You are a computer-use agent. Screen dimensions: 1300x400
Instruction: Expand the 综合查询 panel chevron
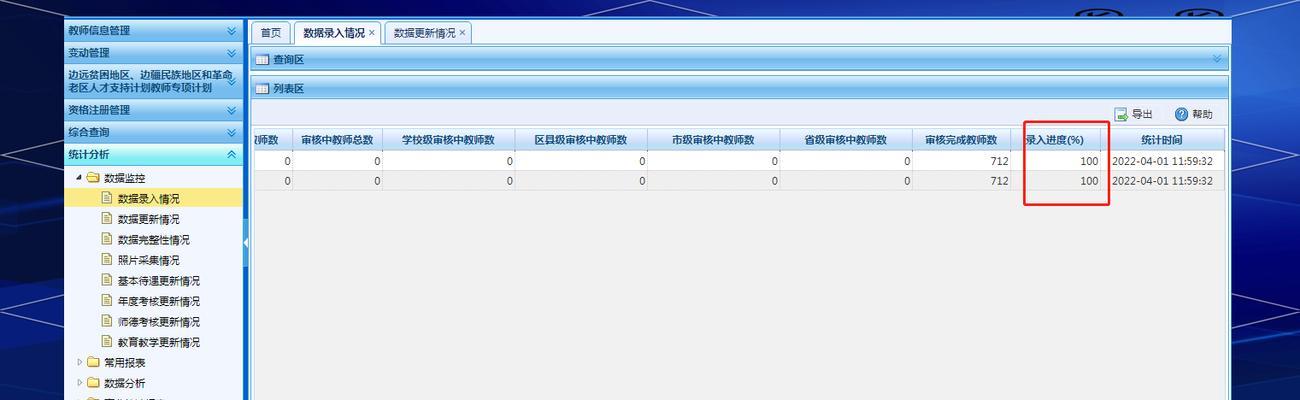pyautogui.click(x=231, y=133)
